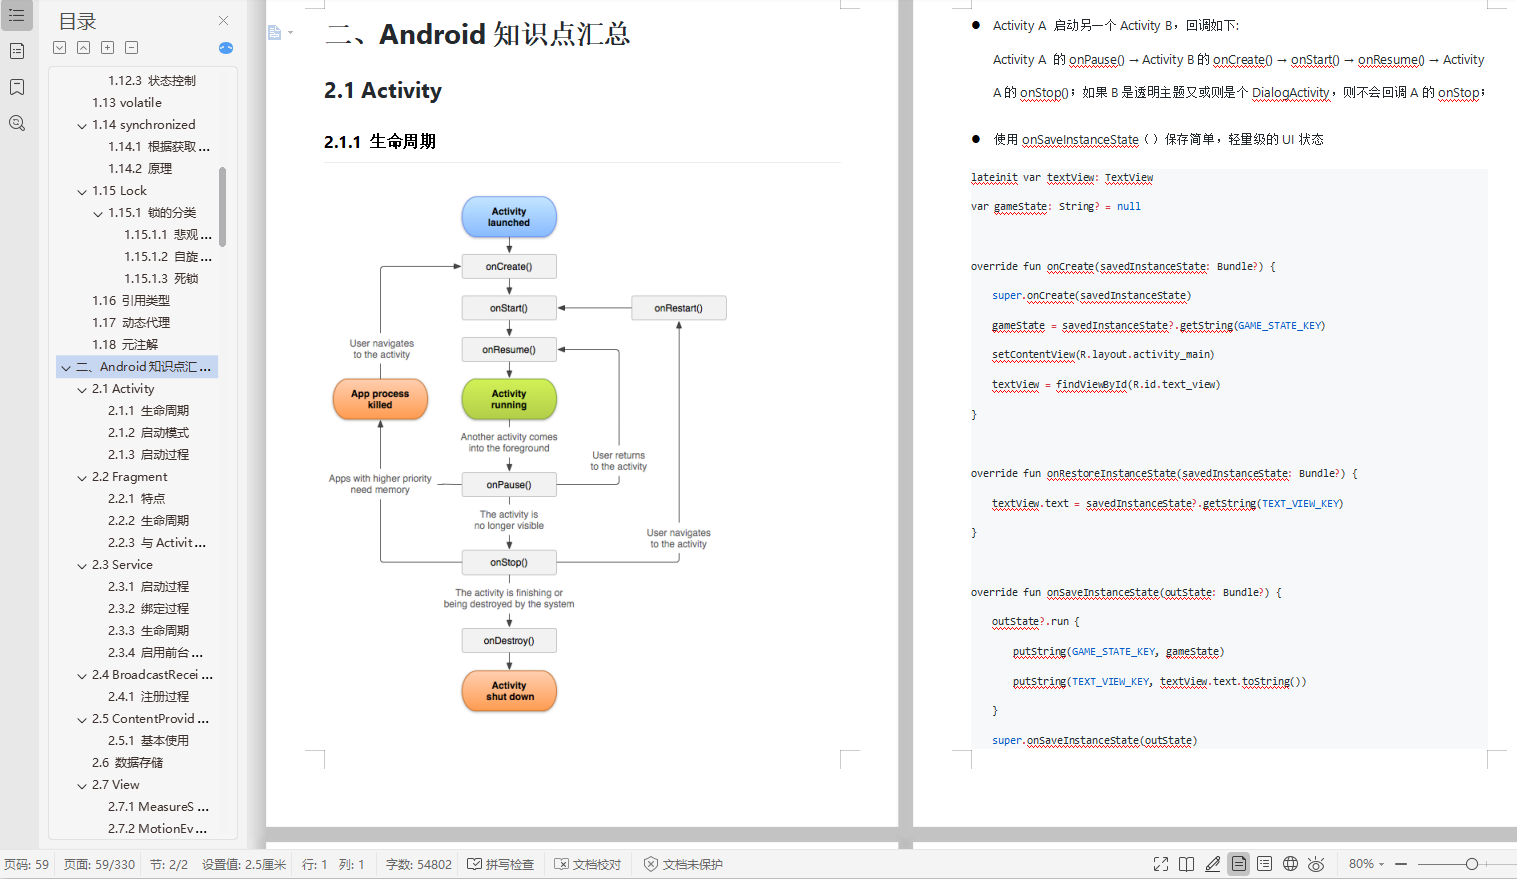Collapse the 2.1 Activity node
Screen dimensions: 1517x879
[82, 390]
